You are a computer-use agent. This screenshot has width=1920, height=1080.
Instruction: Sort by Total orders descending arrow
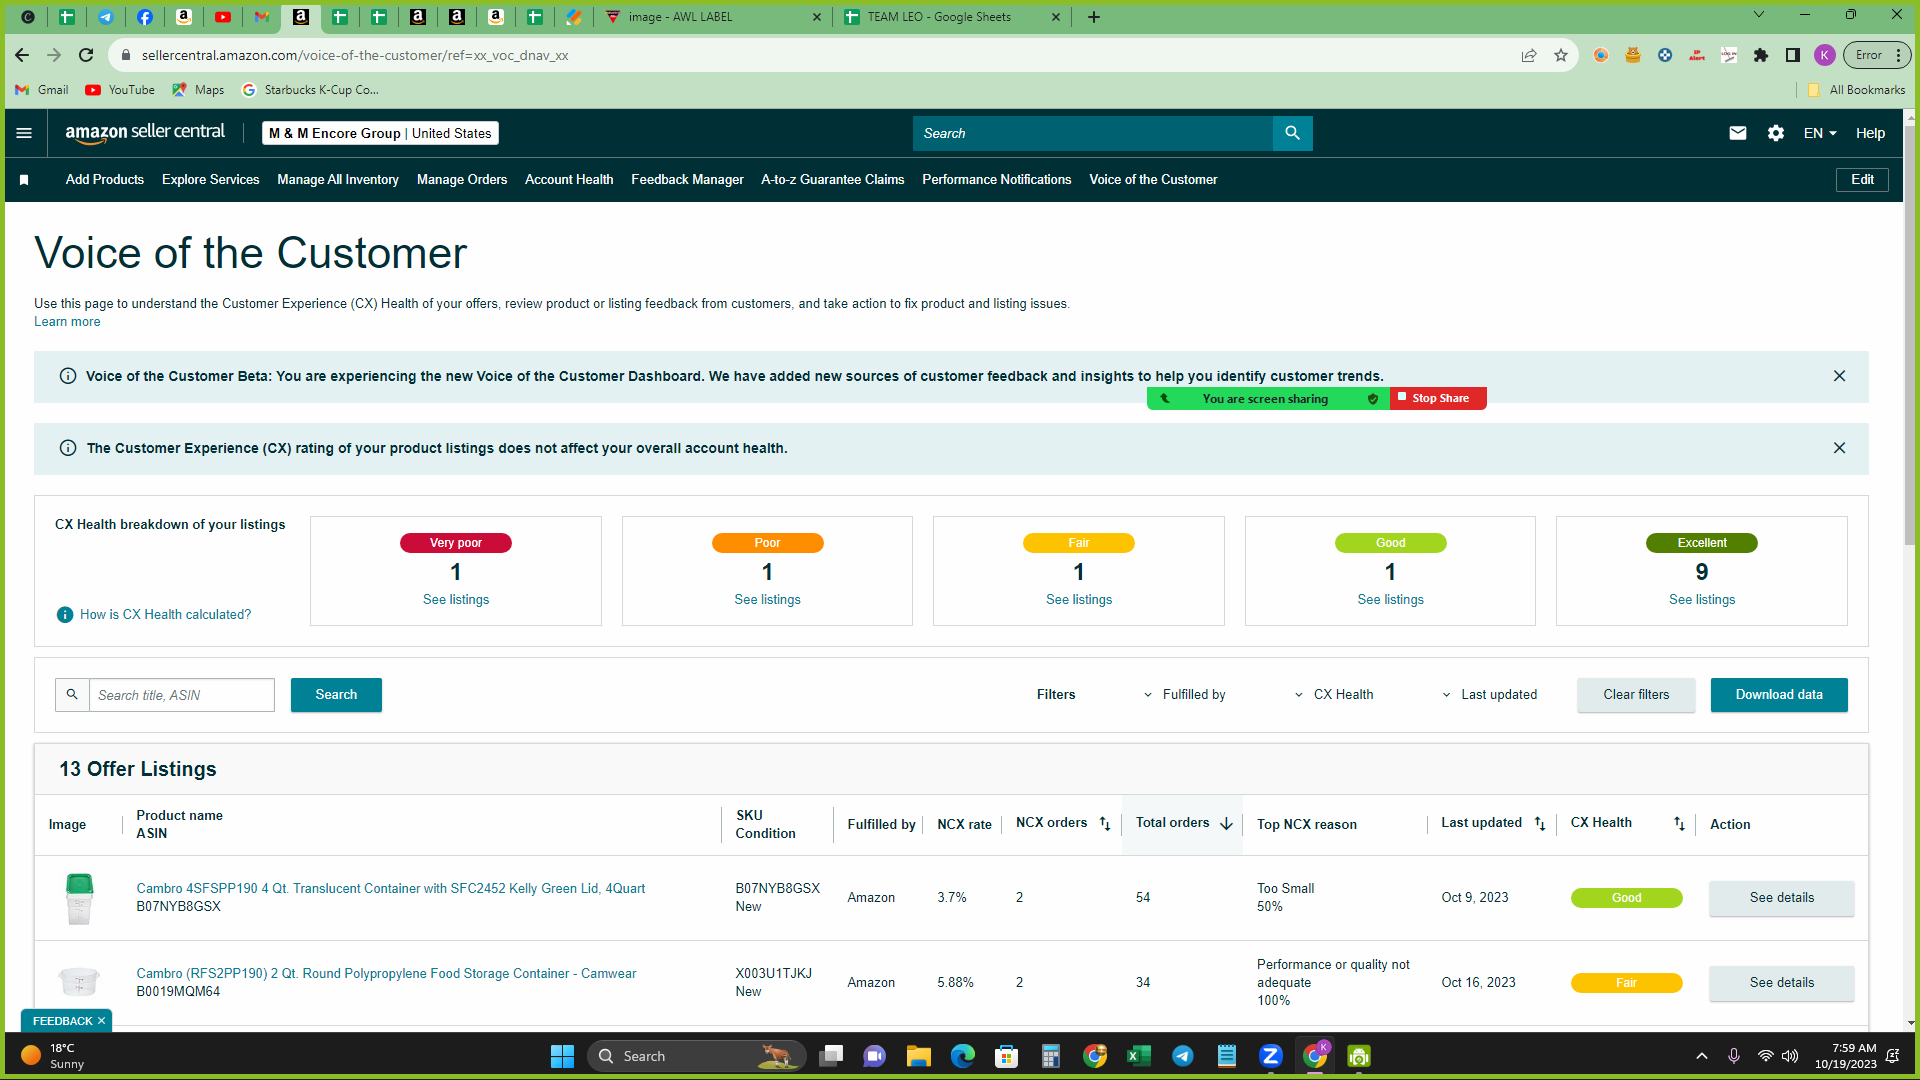[x=1226, y=823]
